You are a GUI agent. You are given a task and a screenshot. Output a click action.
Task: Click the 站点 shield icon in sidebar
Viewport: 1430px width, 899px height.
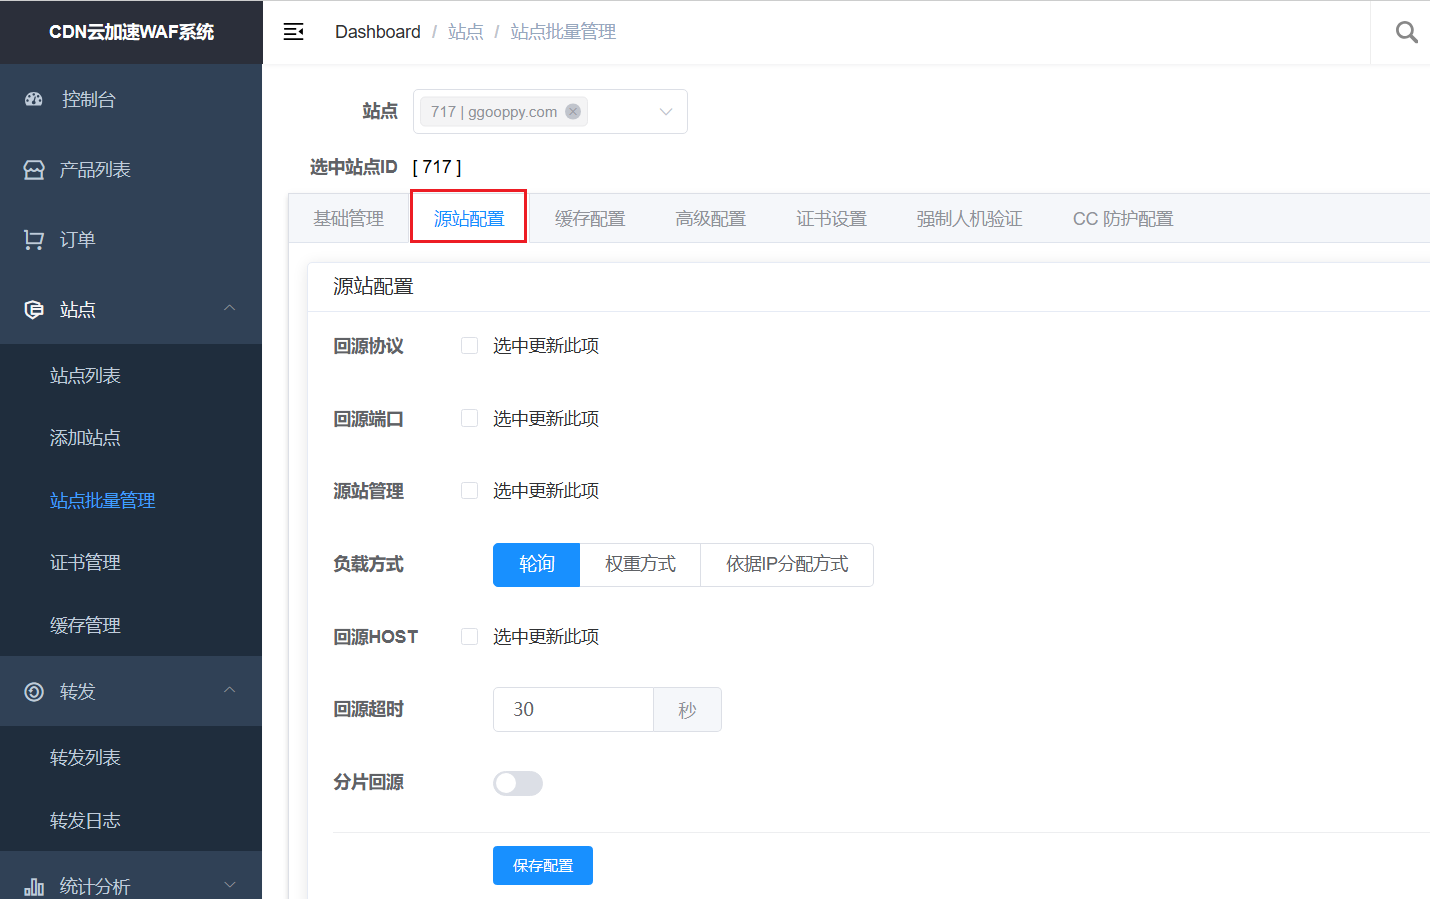tap(34, 310)
